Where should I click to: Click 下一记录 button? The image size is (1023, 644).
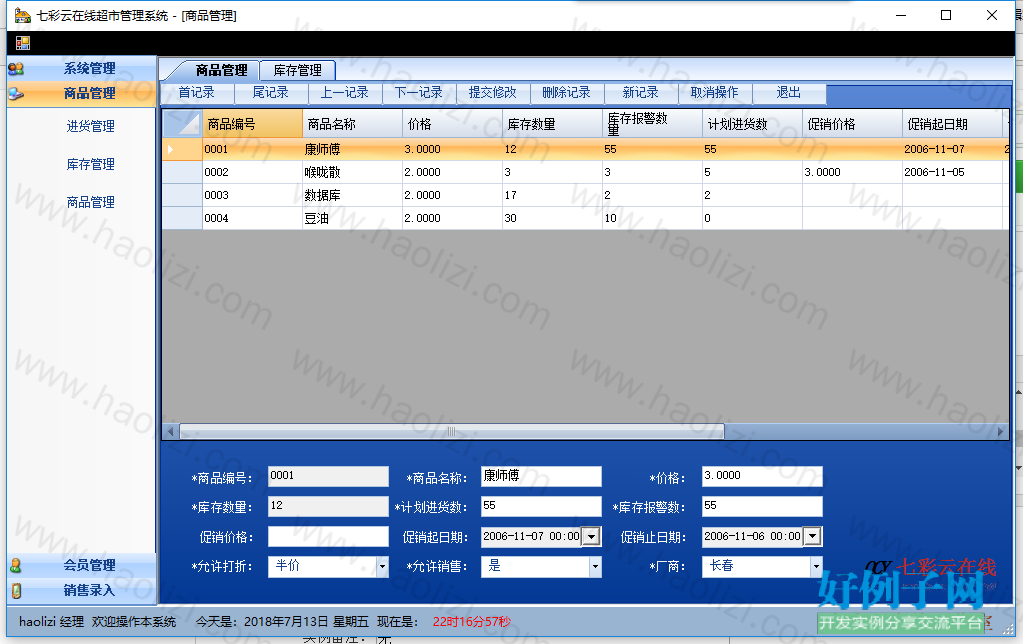[x=419, y=93]
